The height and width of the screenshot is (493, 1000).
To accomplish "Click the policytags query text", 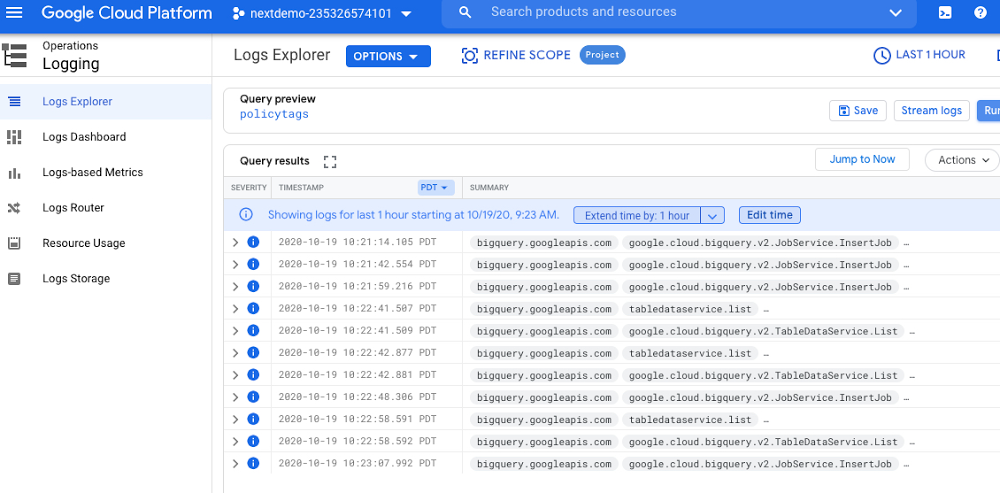I will pyautogui.click(x=274, y=115).
